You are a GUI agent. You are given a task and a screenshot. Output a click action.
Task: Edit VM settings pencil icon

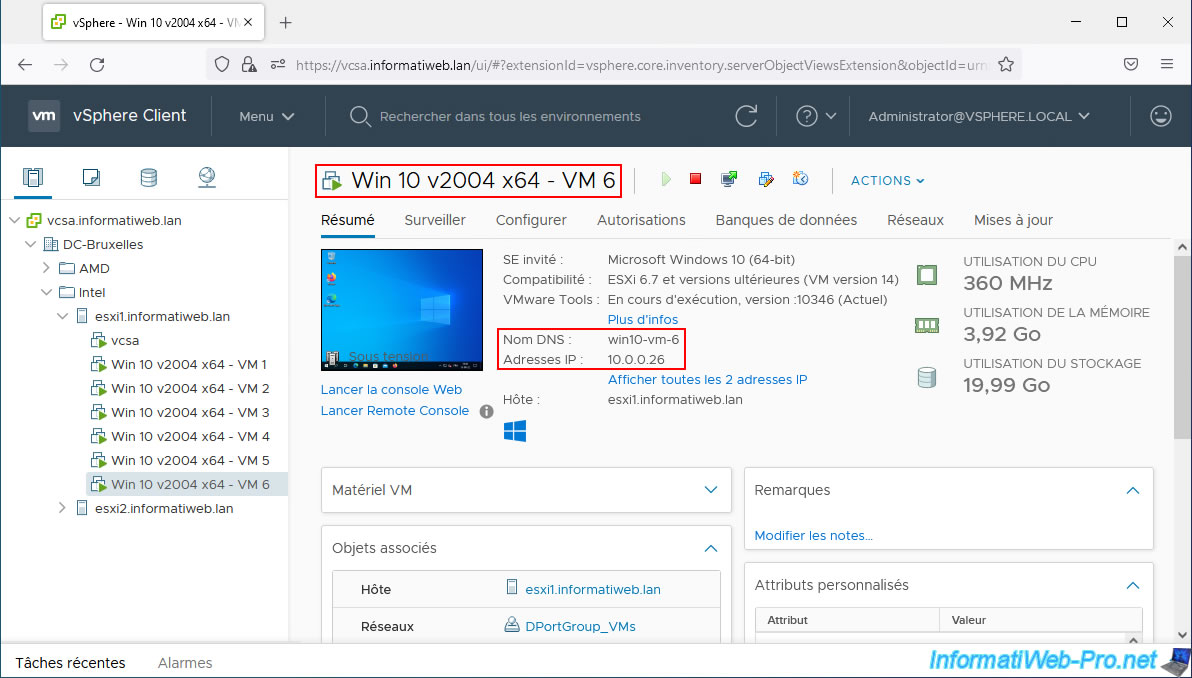pos(766,179)
